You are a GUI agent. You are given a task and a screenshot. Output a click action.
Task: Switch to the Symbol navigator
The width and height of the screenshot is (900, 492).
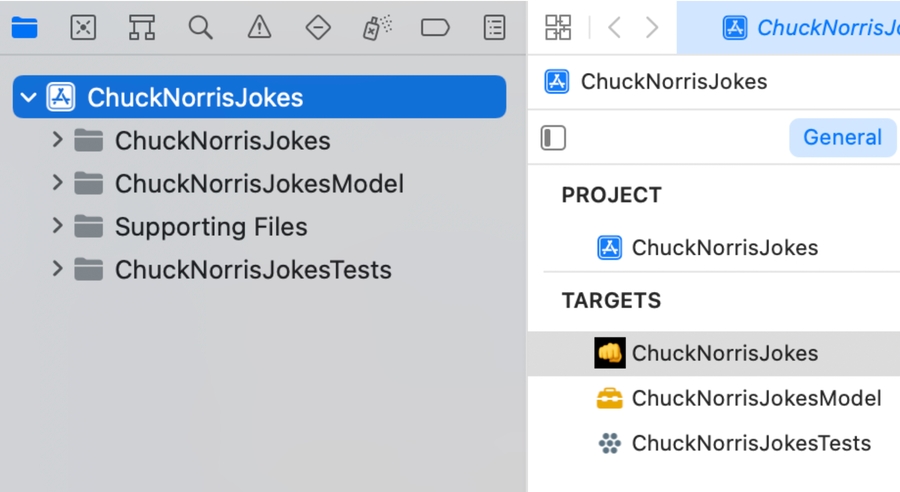pos(142,28)
